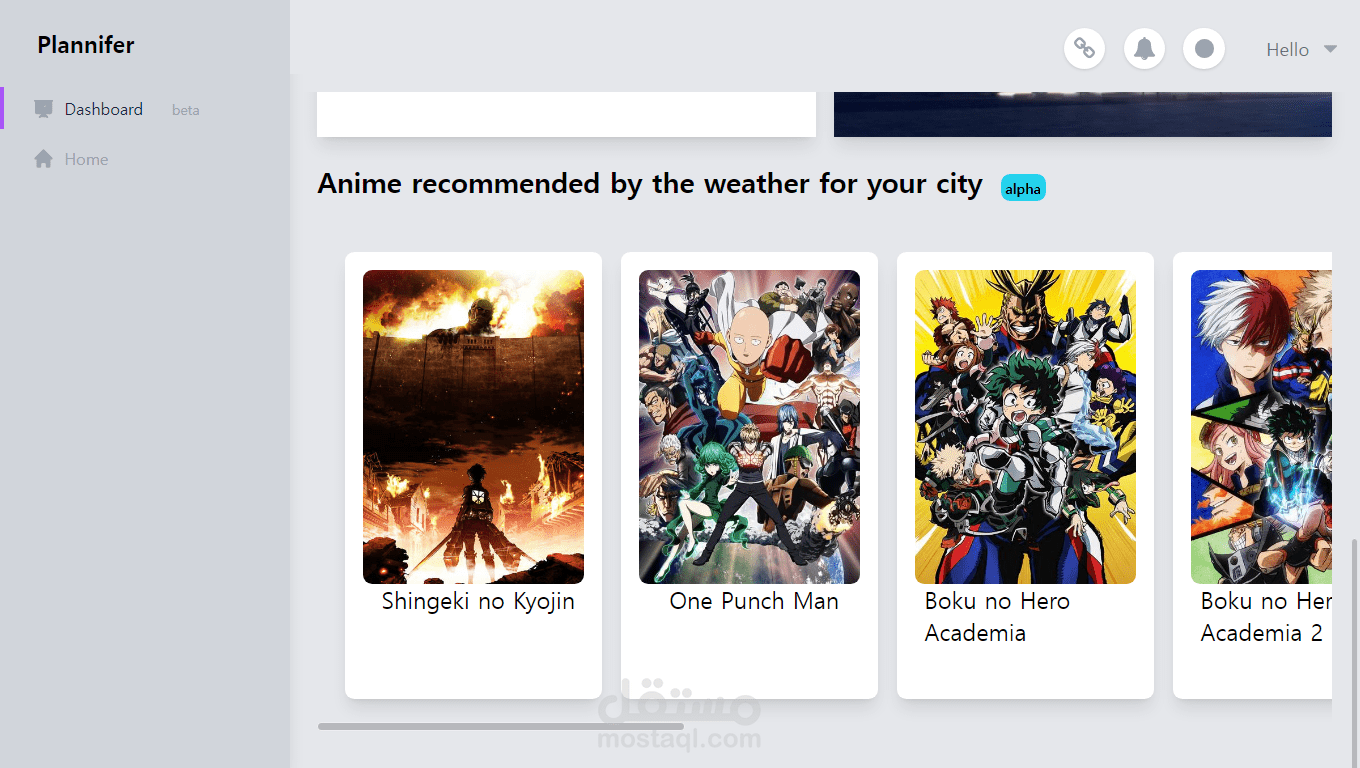Click the Shingeki no Kyojin title text
The height and width of the screenshot is (768, 1360).
478,602
